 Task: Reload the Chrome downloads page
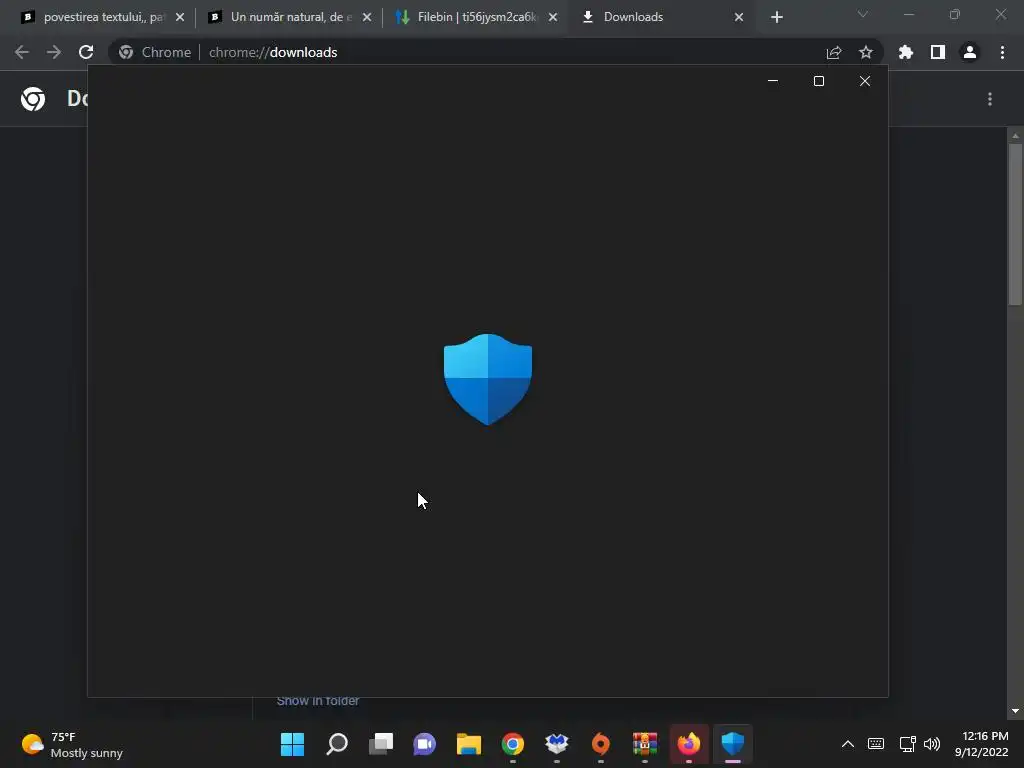click(x=86, y=52)
